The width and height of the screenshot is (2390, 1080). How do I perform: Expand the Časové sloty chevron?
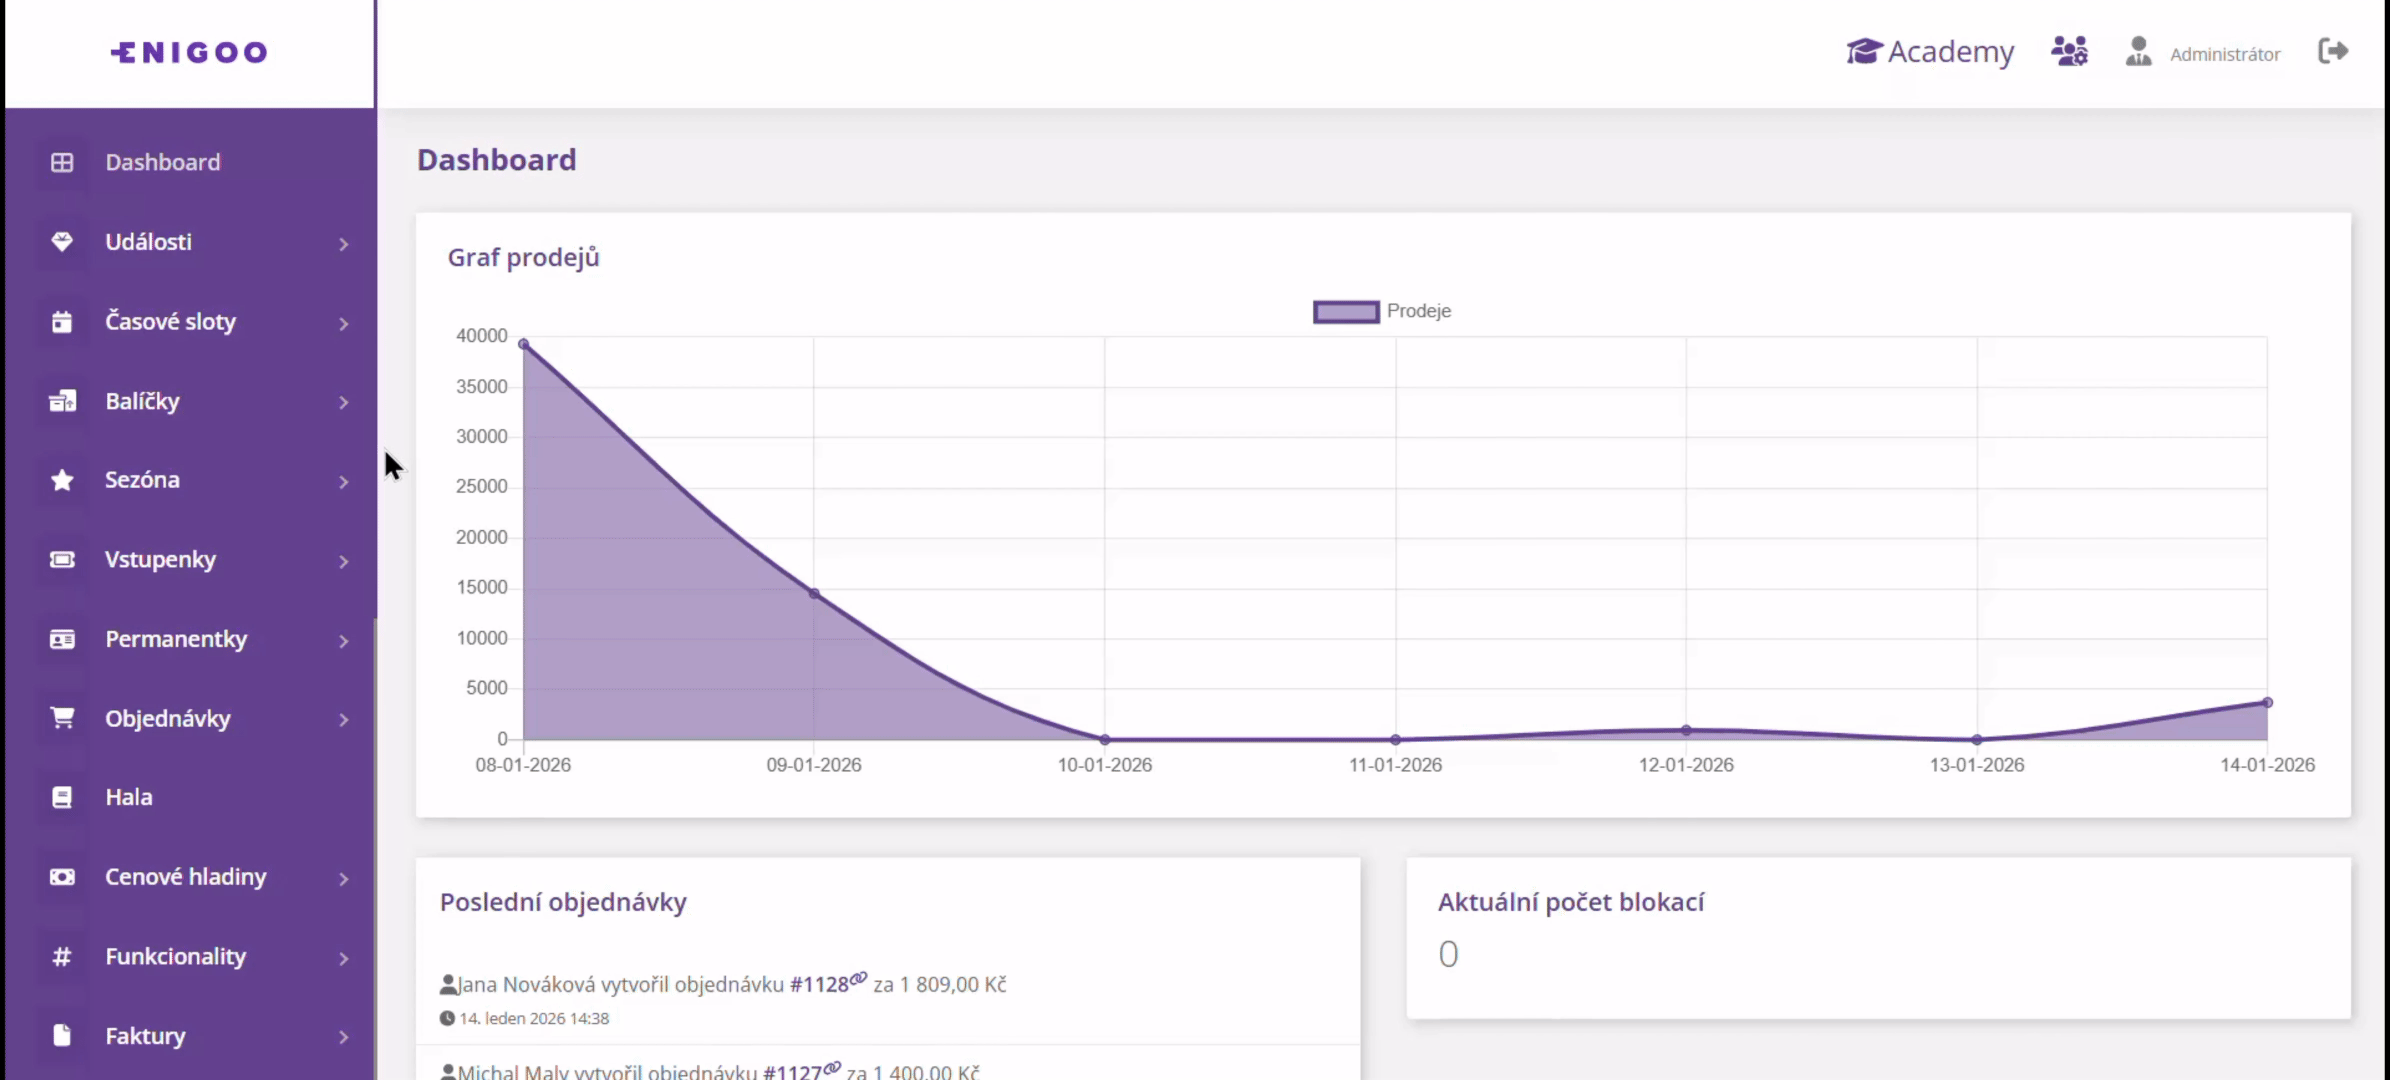tap(343, 324)
